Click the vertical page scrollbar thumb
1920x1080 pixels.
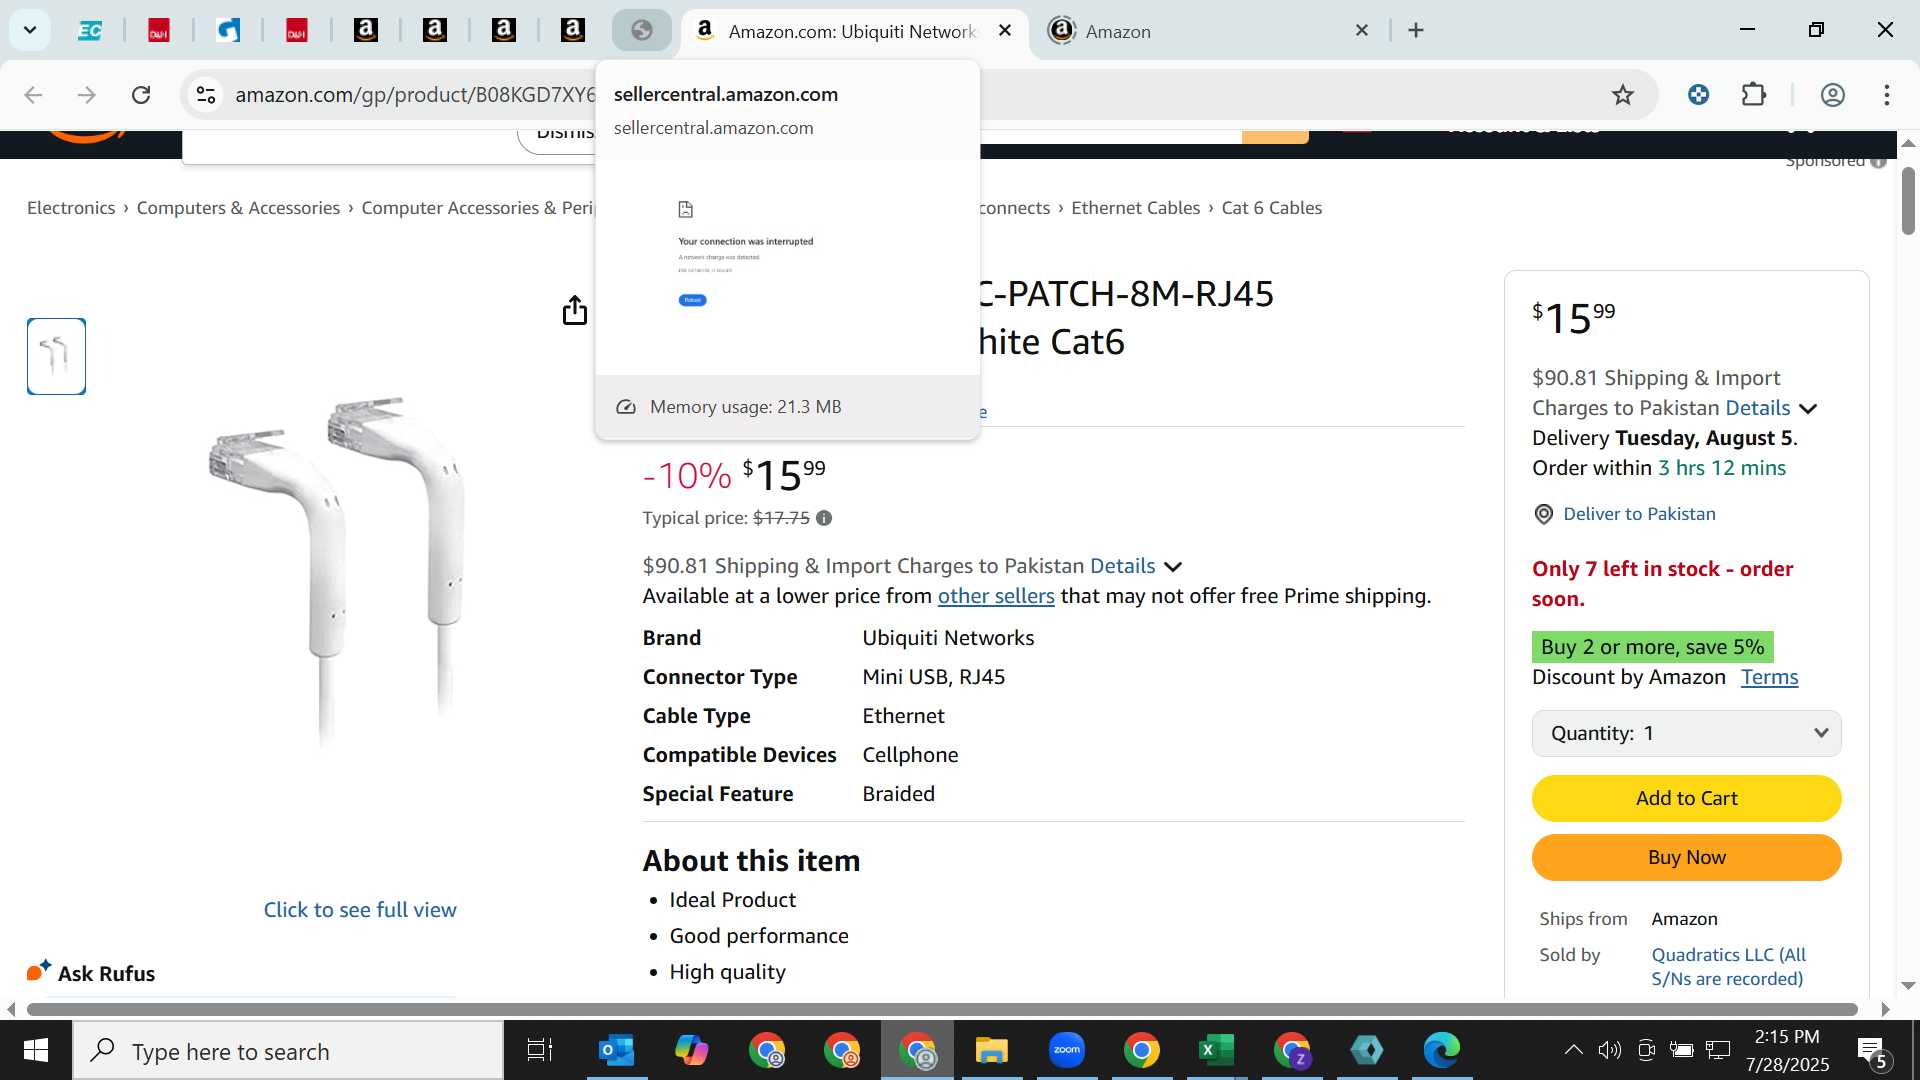tap(1908, 201)
